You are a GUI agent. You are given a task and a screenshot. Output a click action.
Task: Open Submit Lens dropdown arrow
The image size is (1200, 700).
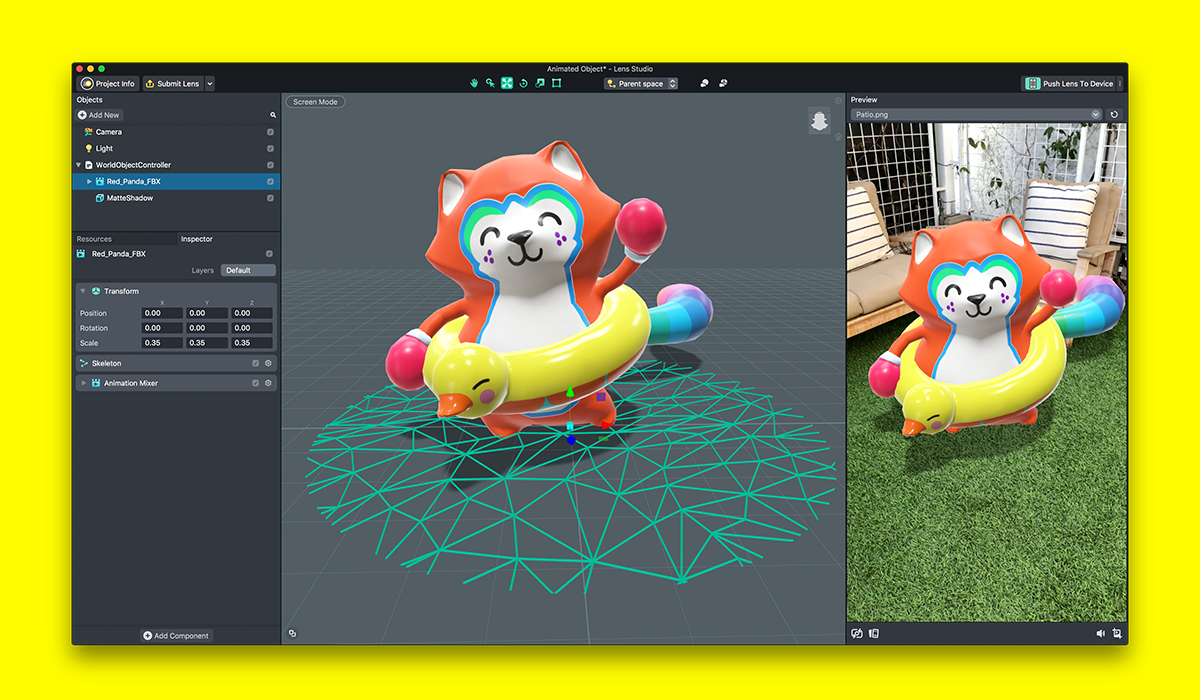click(x=209, y=84)
